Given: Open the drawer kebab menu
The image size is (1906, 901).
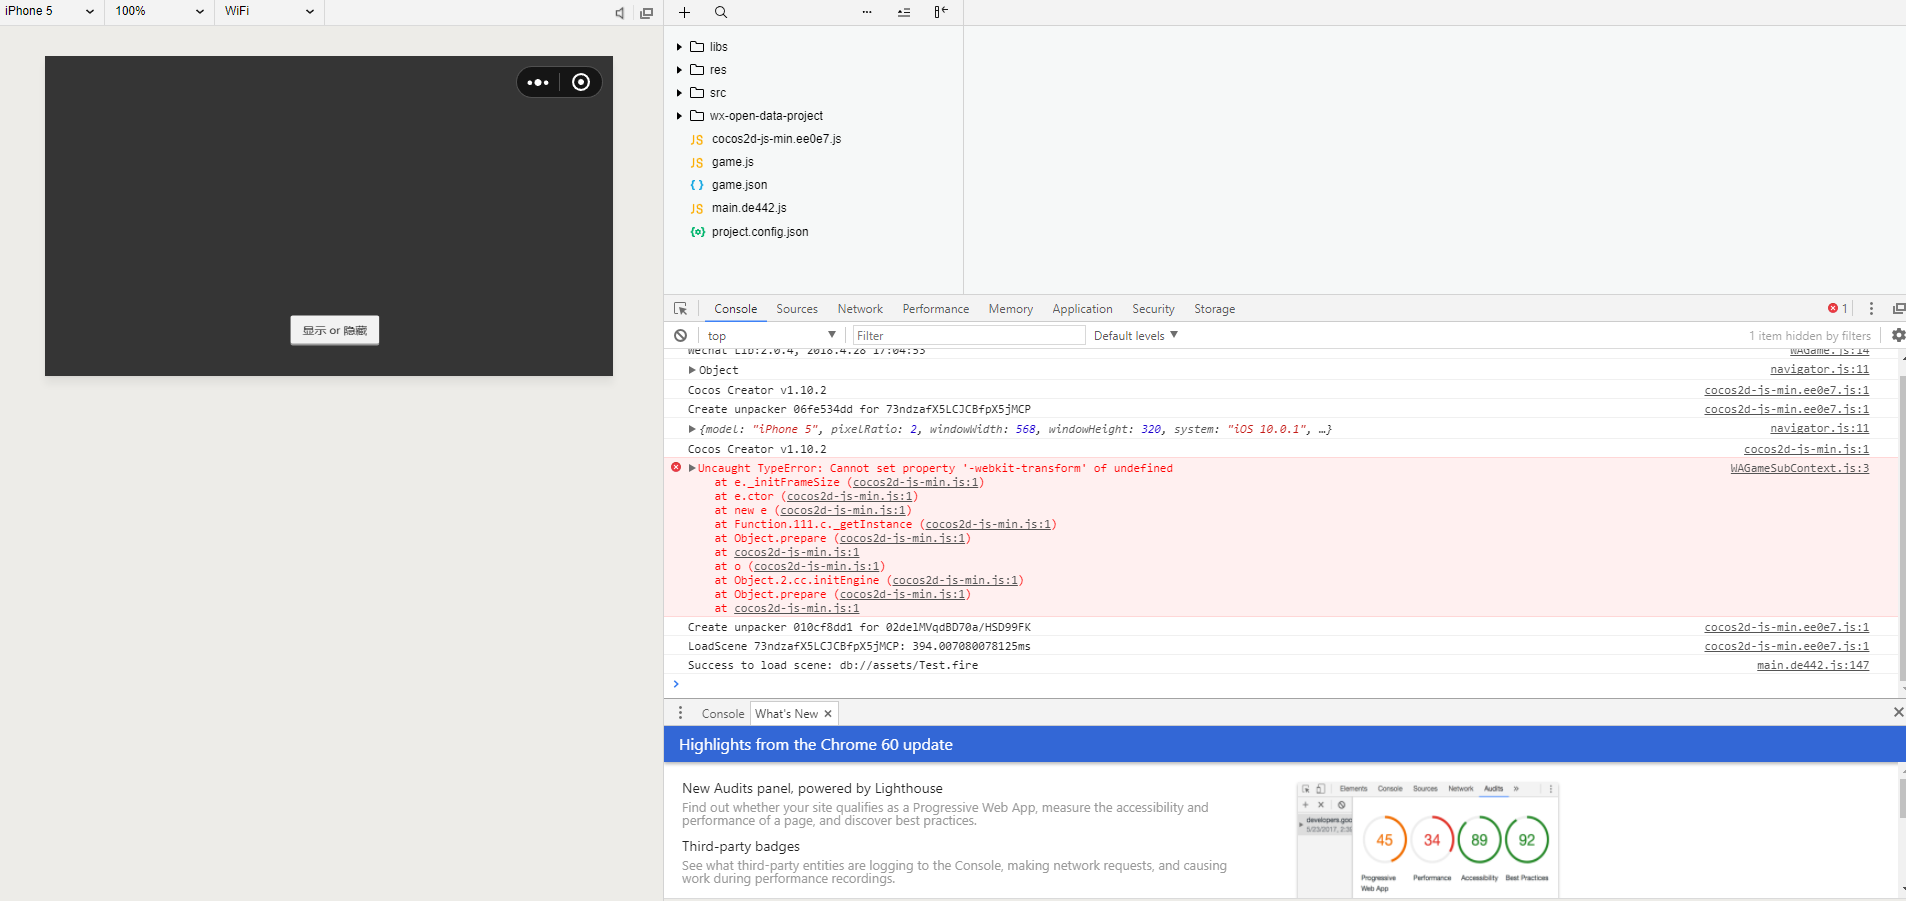Looking at the screenshot, I should [681, 713].
